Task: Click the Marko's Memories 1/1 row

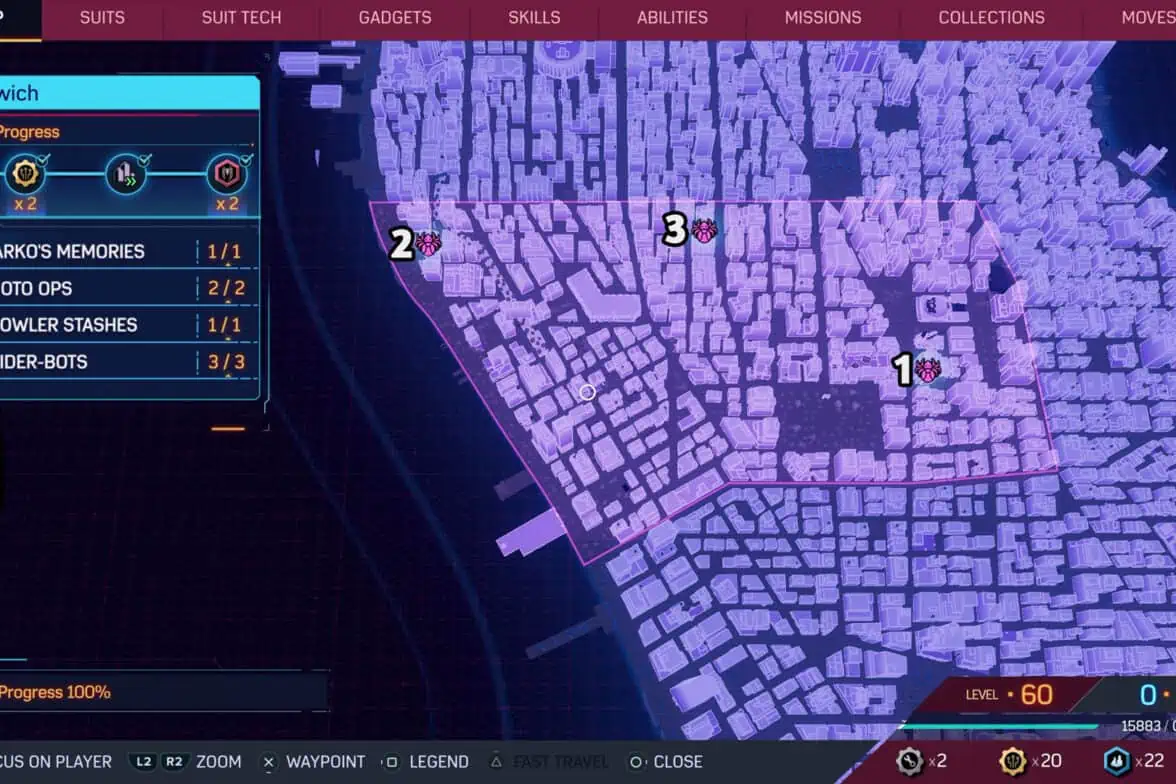Action: (x=129, y=251)
